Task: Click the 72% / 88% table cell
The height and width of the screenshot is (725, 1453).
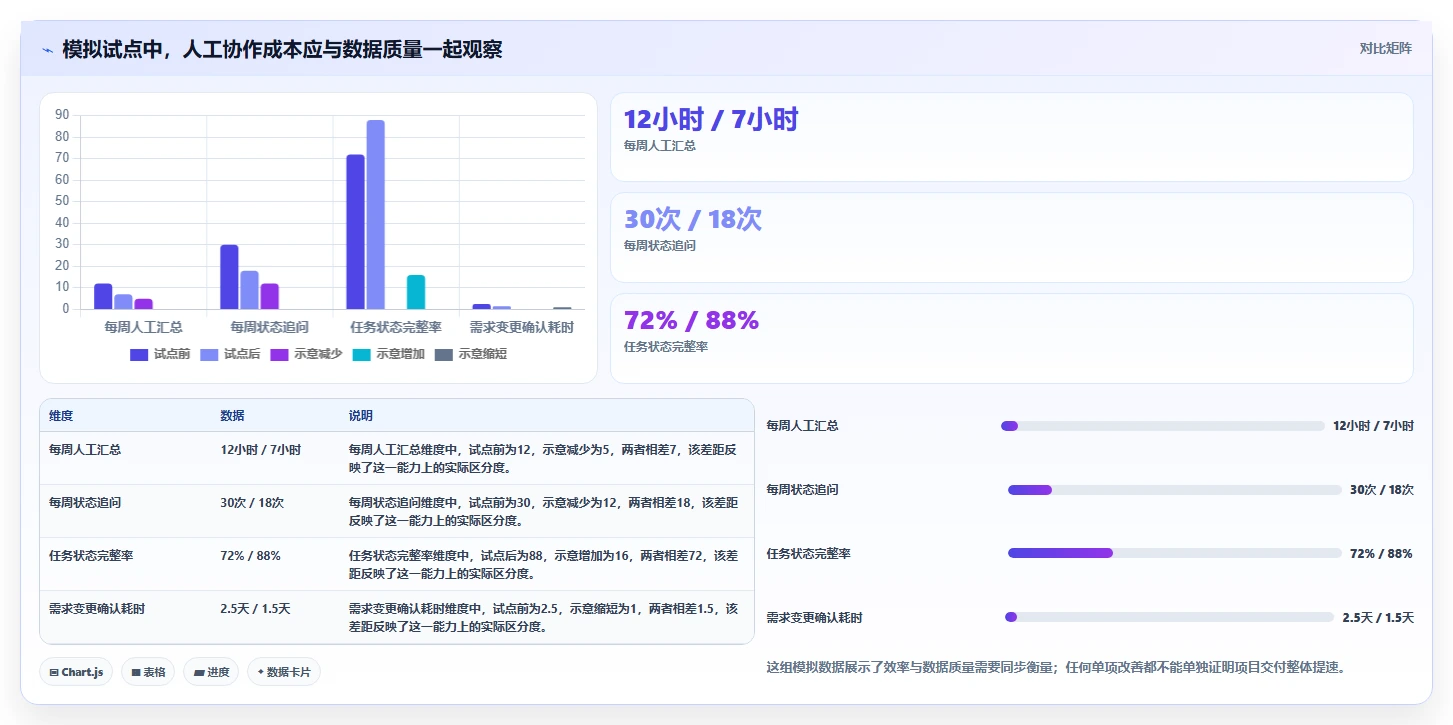Action: (250, 556)
